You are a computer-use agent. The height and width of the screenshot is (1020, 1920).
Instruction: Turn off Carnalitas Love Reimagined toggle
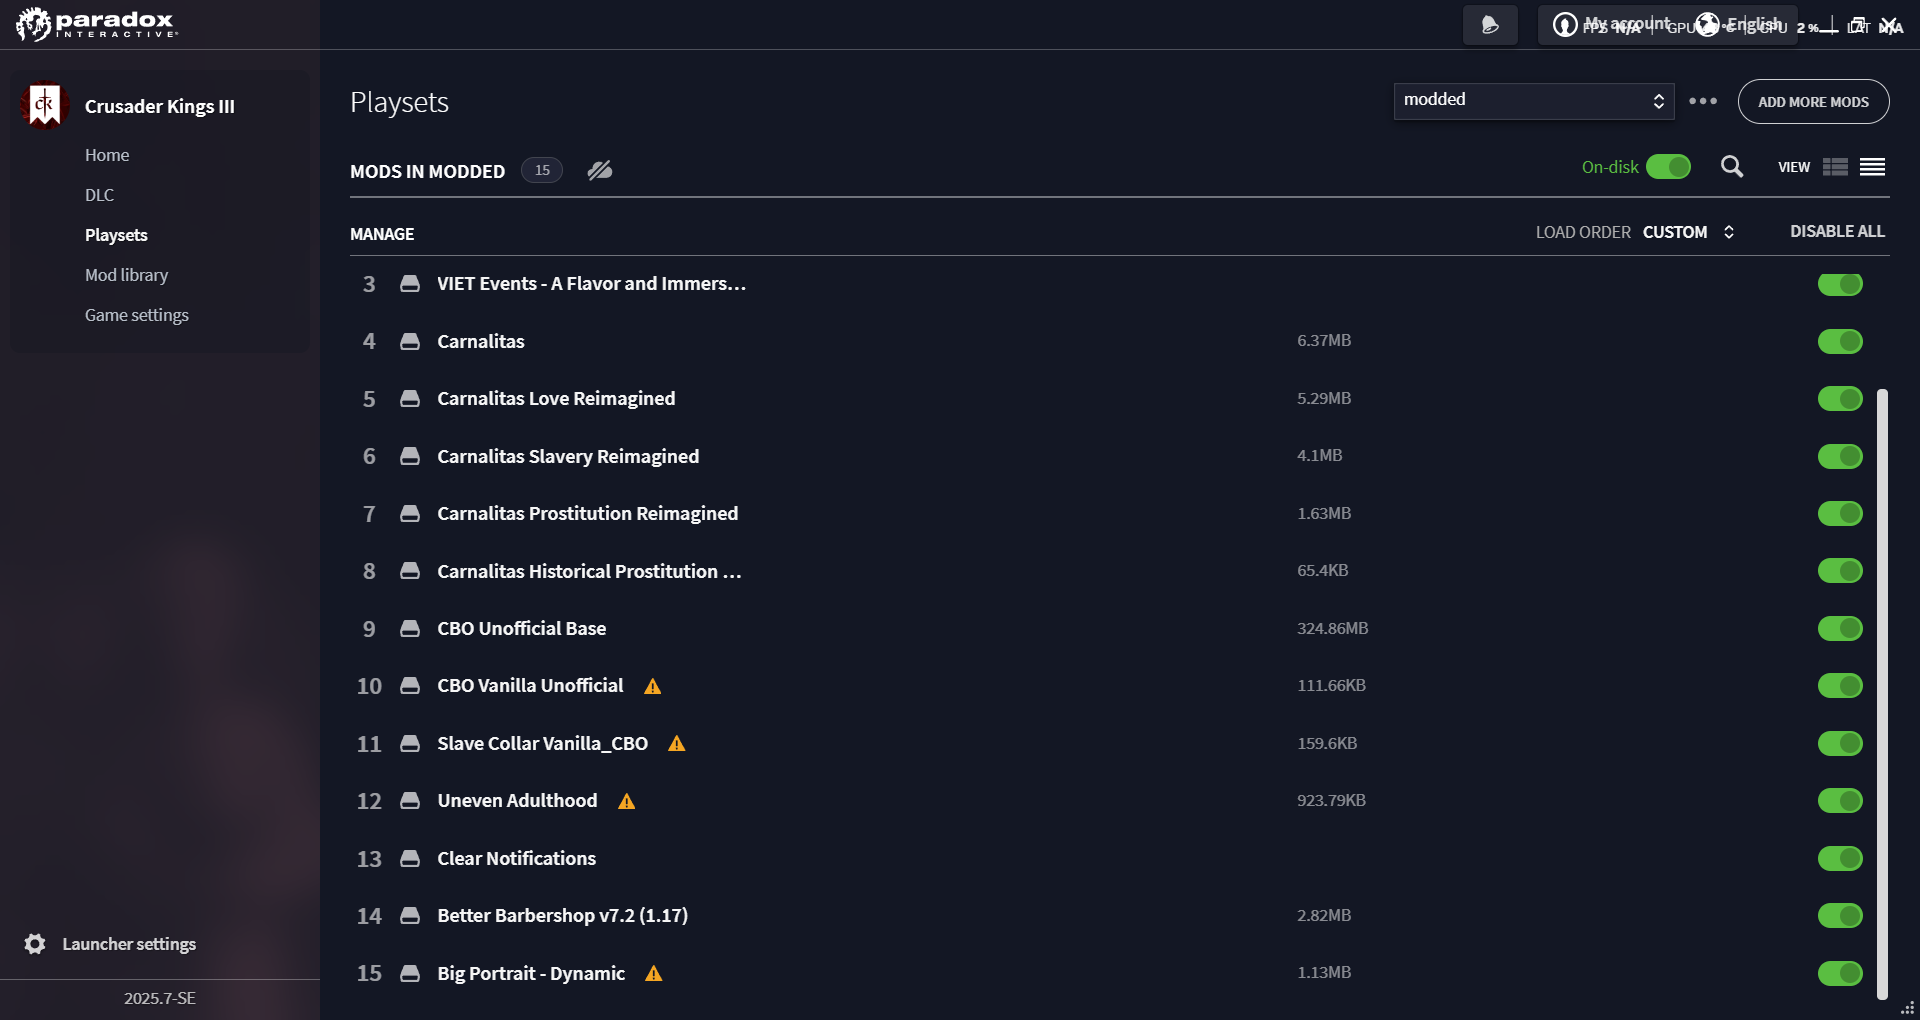[1840, 399]
